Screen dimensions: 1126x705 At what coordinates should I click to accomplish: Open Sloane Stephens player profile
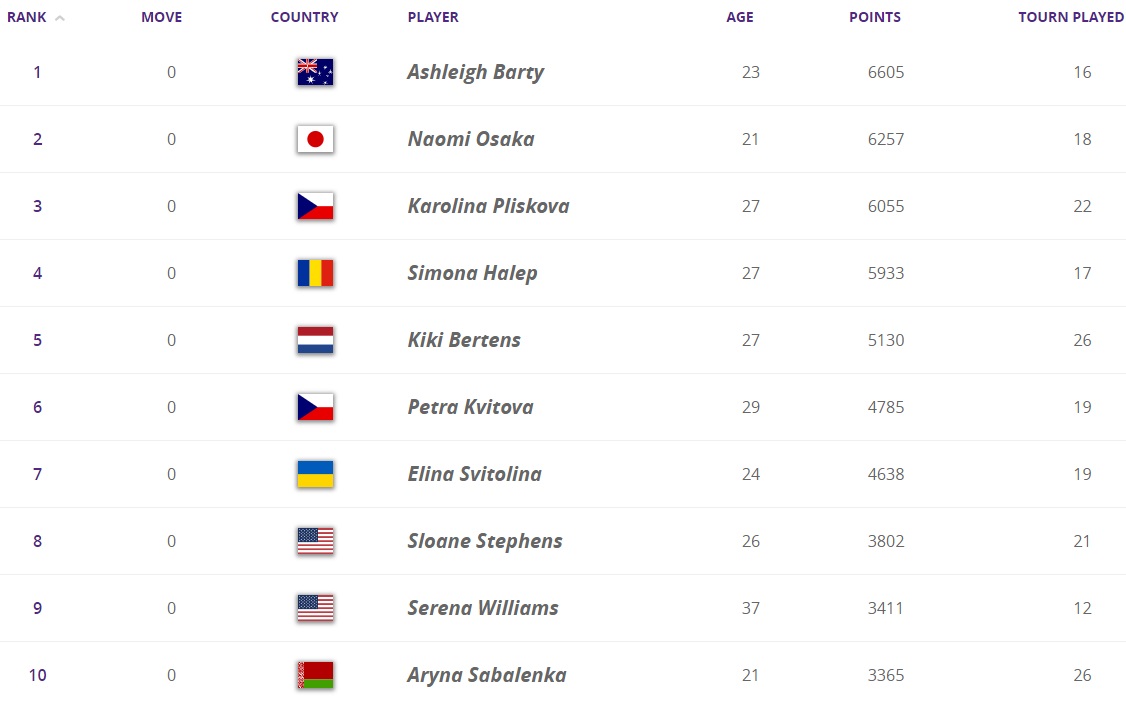(485, 541)
